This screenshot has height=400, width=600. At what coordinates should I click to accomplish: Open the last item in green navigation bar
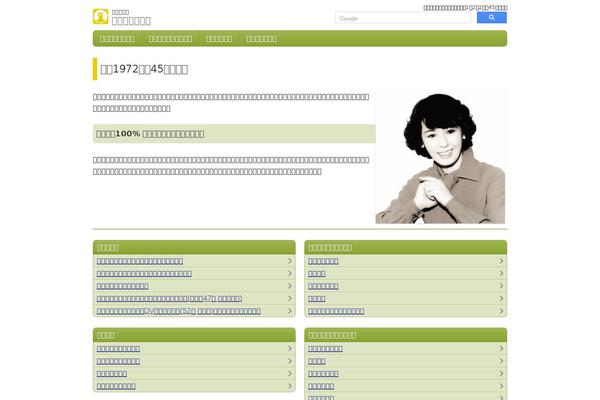[261, 39]
